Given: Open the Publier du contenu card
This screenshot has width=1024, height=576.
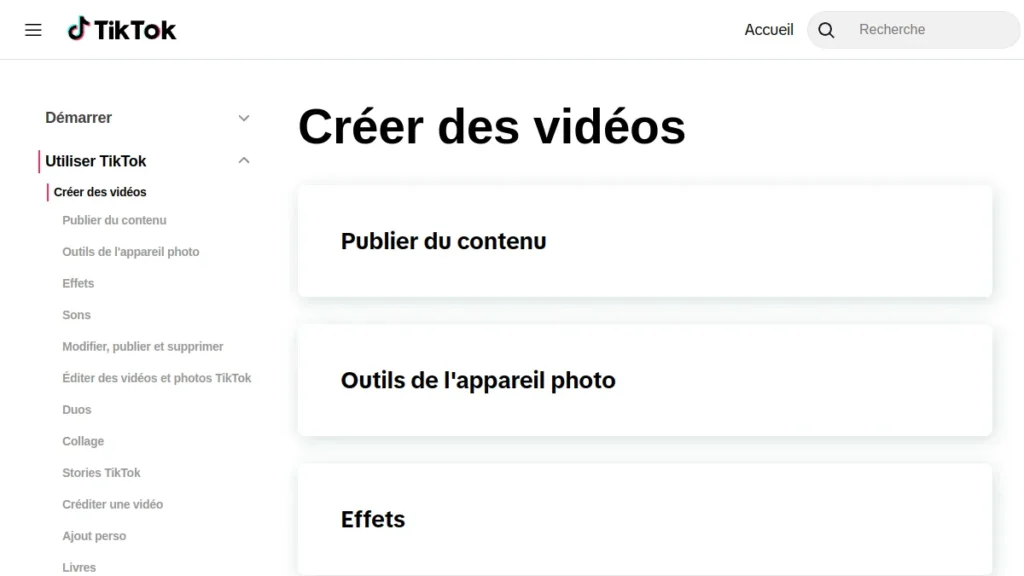Looking at the screenshot, I should (645, 241).
